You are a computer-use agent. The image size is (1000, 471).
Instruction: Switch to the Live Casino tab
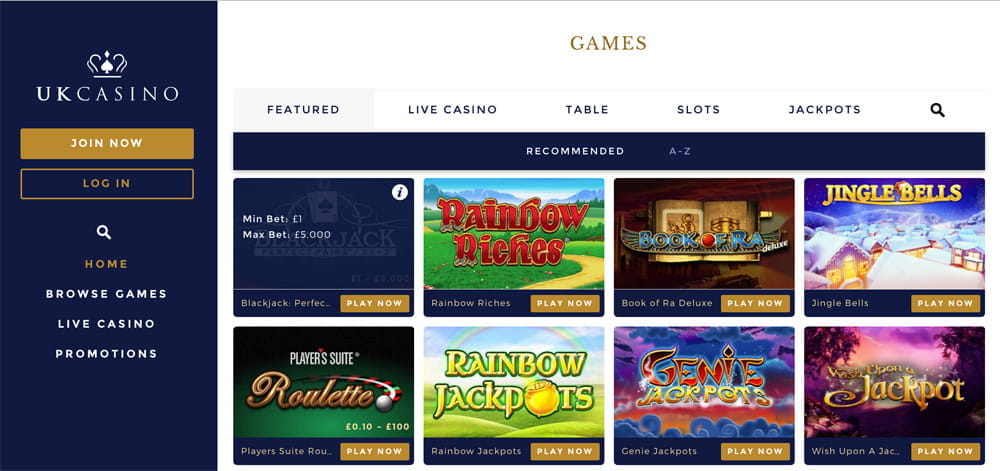(x=452, y=110)
